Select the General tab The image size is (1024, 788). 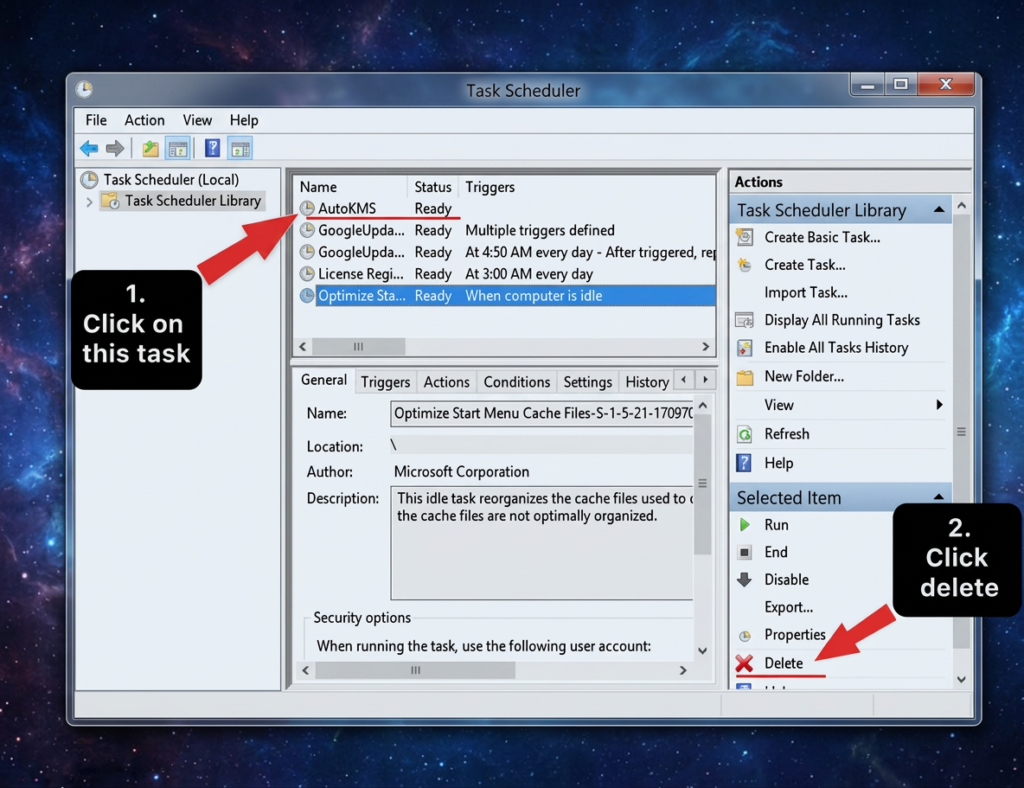click(x=324, y=380)
